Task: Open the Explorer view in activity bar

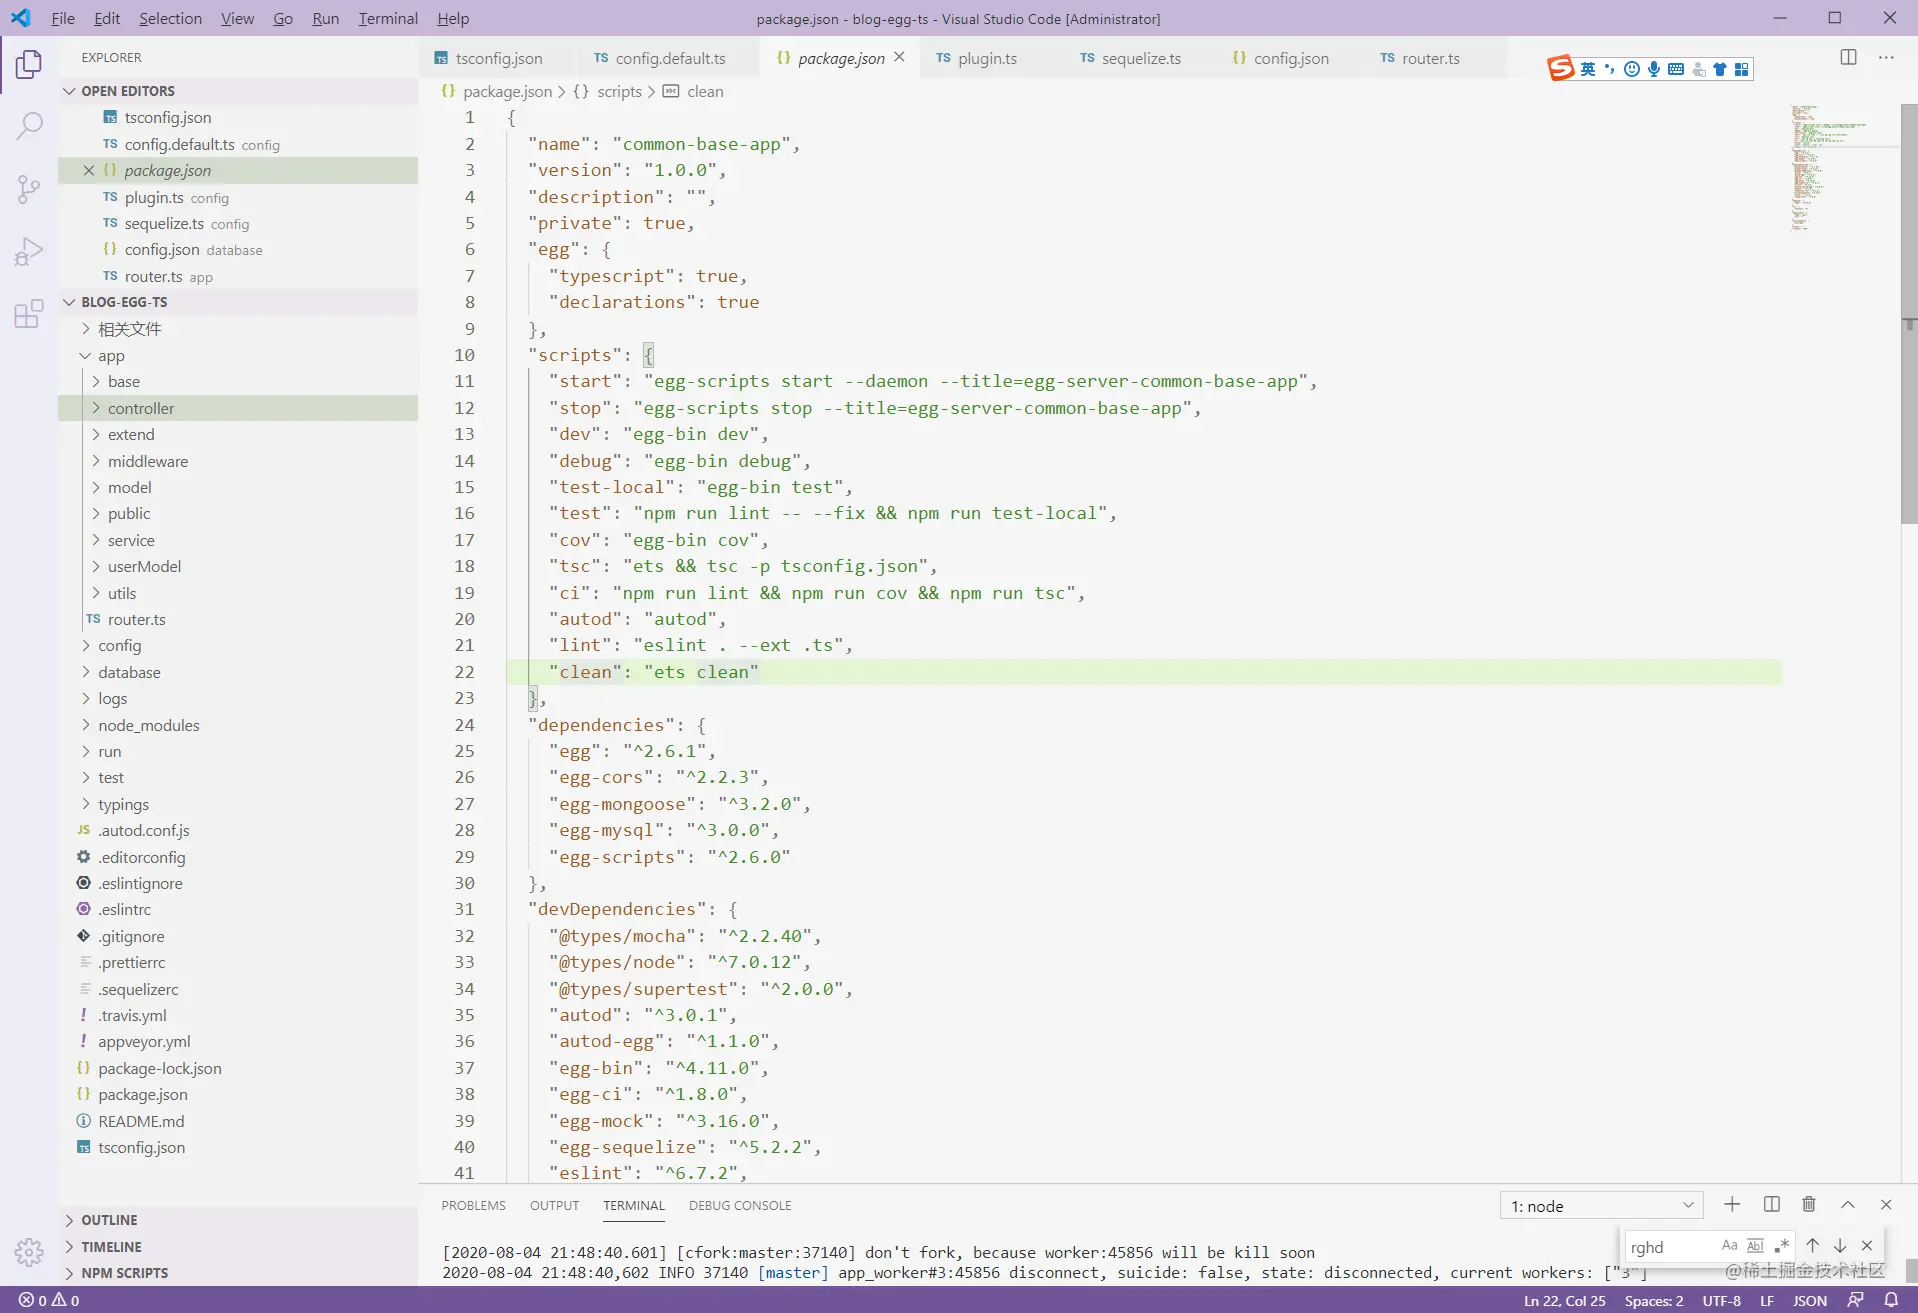Action: point(29,64)
